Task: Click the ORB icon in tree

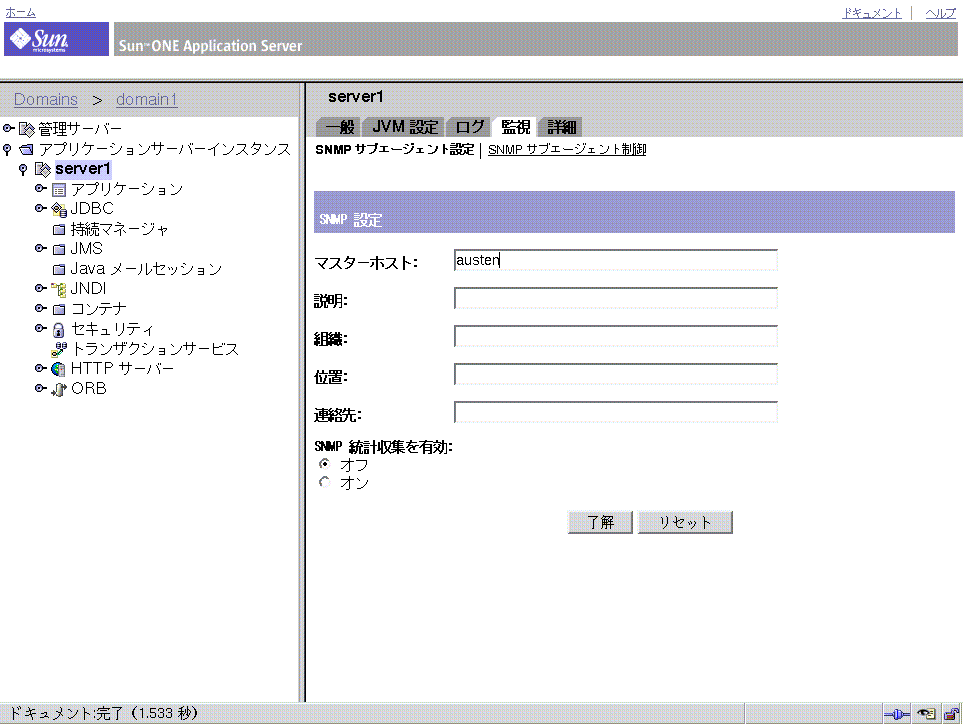Action: click(58, 389)
